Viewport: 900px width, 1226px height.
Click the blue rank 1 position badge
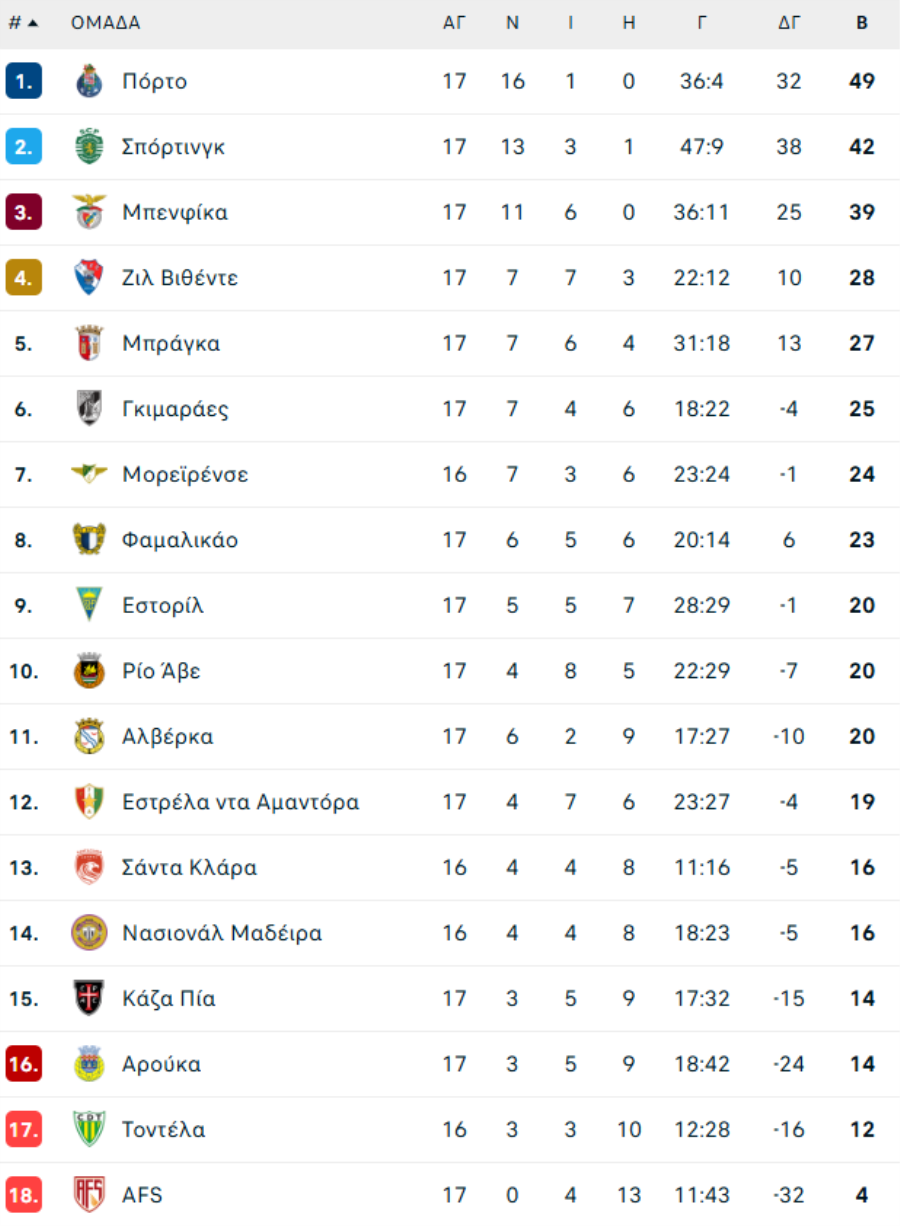click(x=23, y=81)
